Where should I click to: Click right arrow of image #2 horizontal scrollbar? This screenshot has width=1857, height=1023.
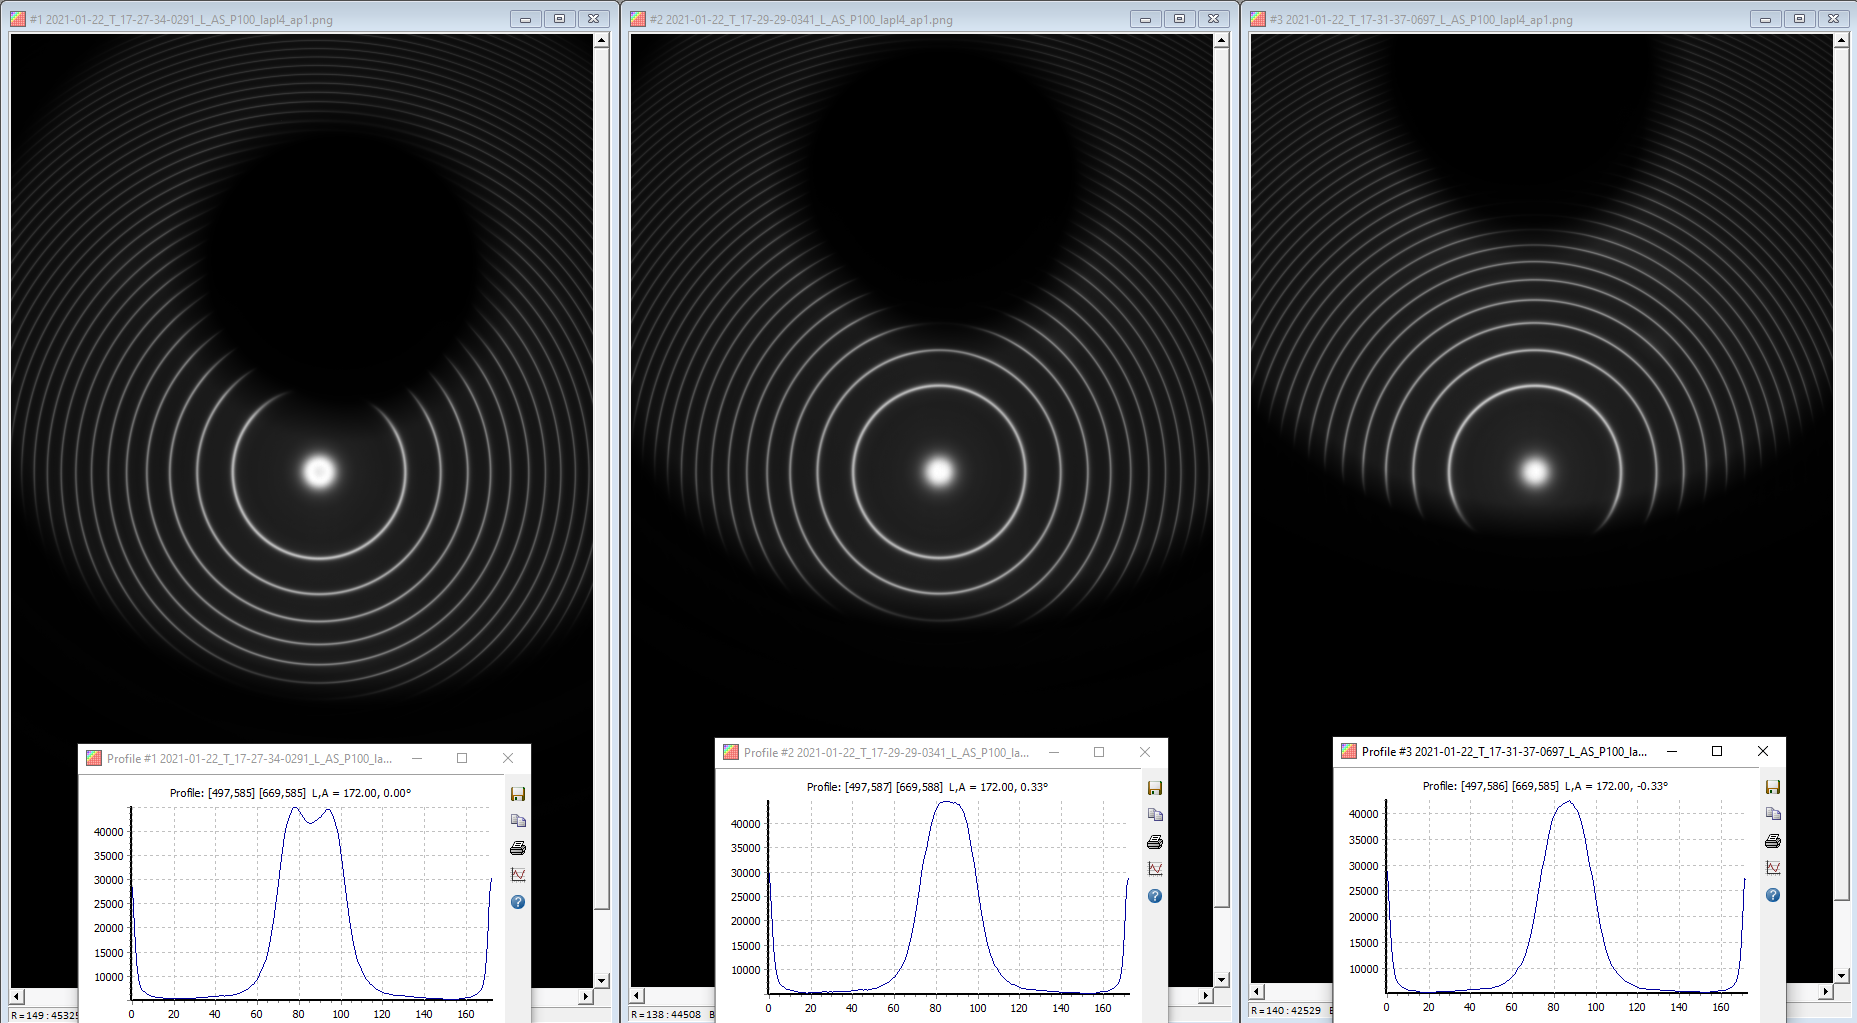point(1206,995)
